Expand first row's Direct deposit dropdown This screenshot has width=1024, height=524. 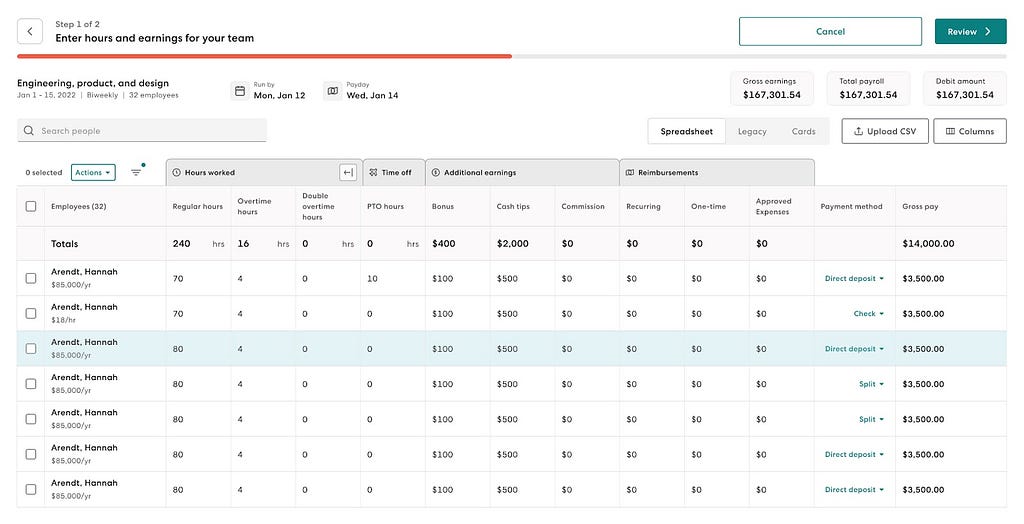point(854,279)
